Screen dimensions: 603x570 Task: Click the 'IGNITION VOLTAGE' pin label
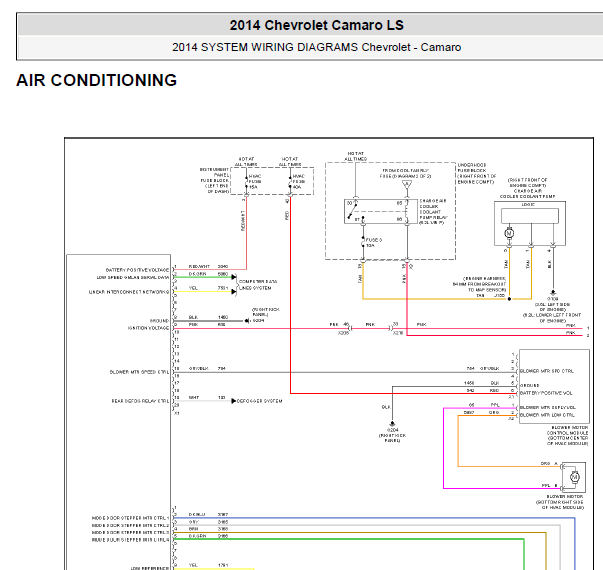(x=148, y=328)
